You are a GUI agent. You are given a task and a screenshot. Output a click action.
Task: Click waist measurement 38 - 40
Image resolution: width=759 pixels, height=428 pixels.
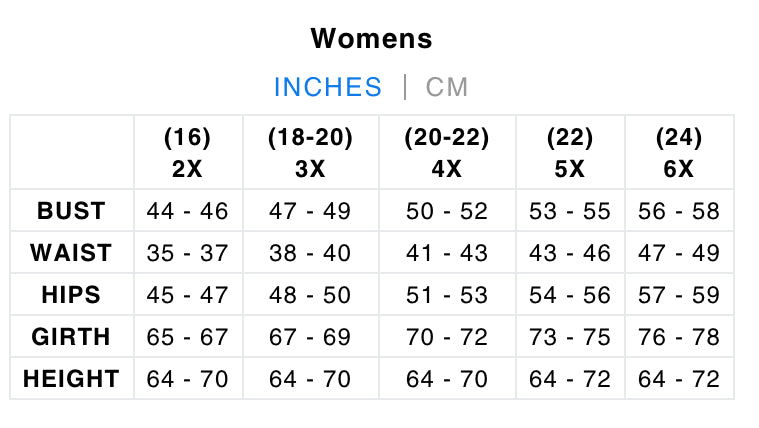click(310, 253)
